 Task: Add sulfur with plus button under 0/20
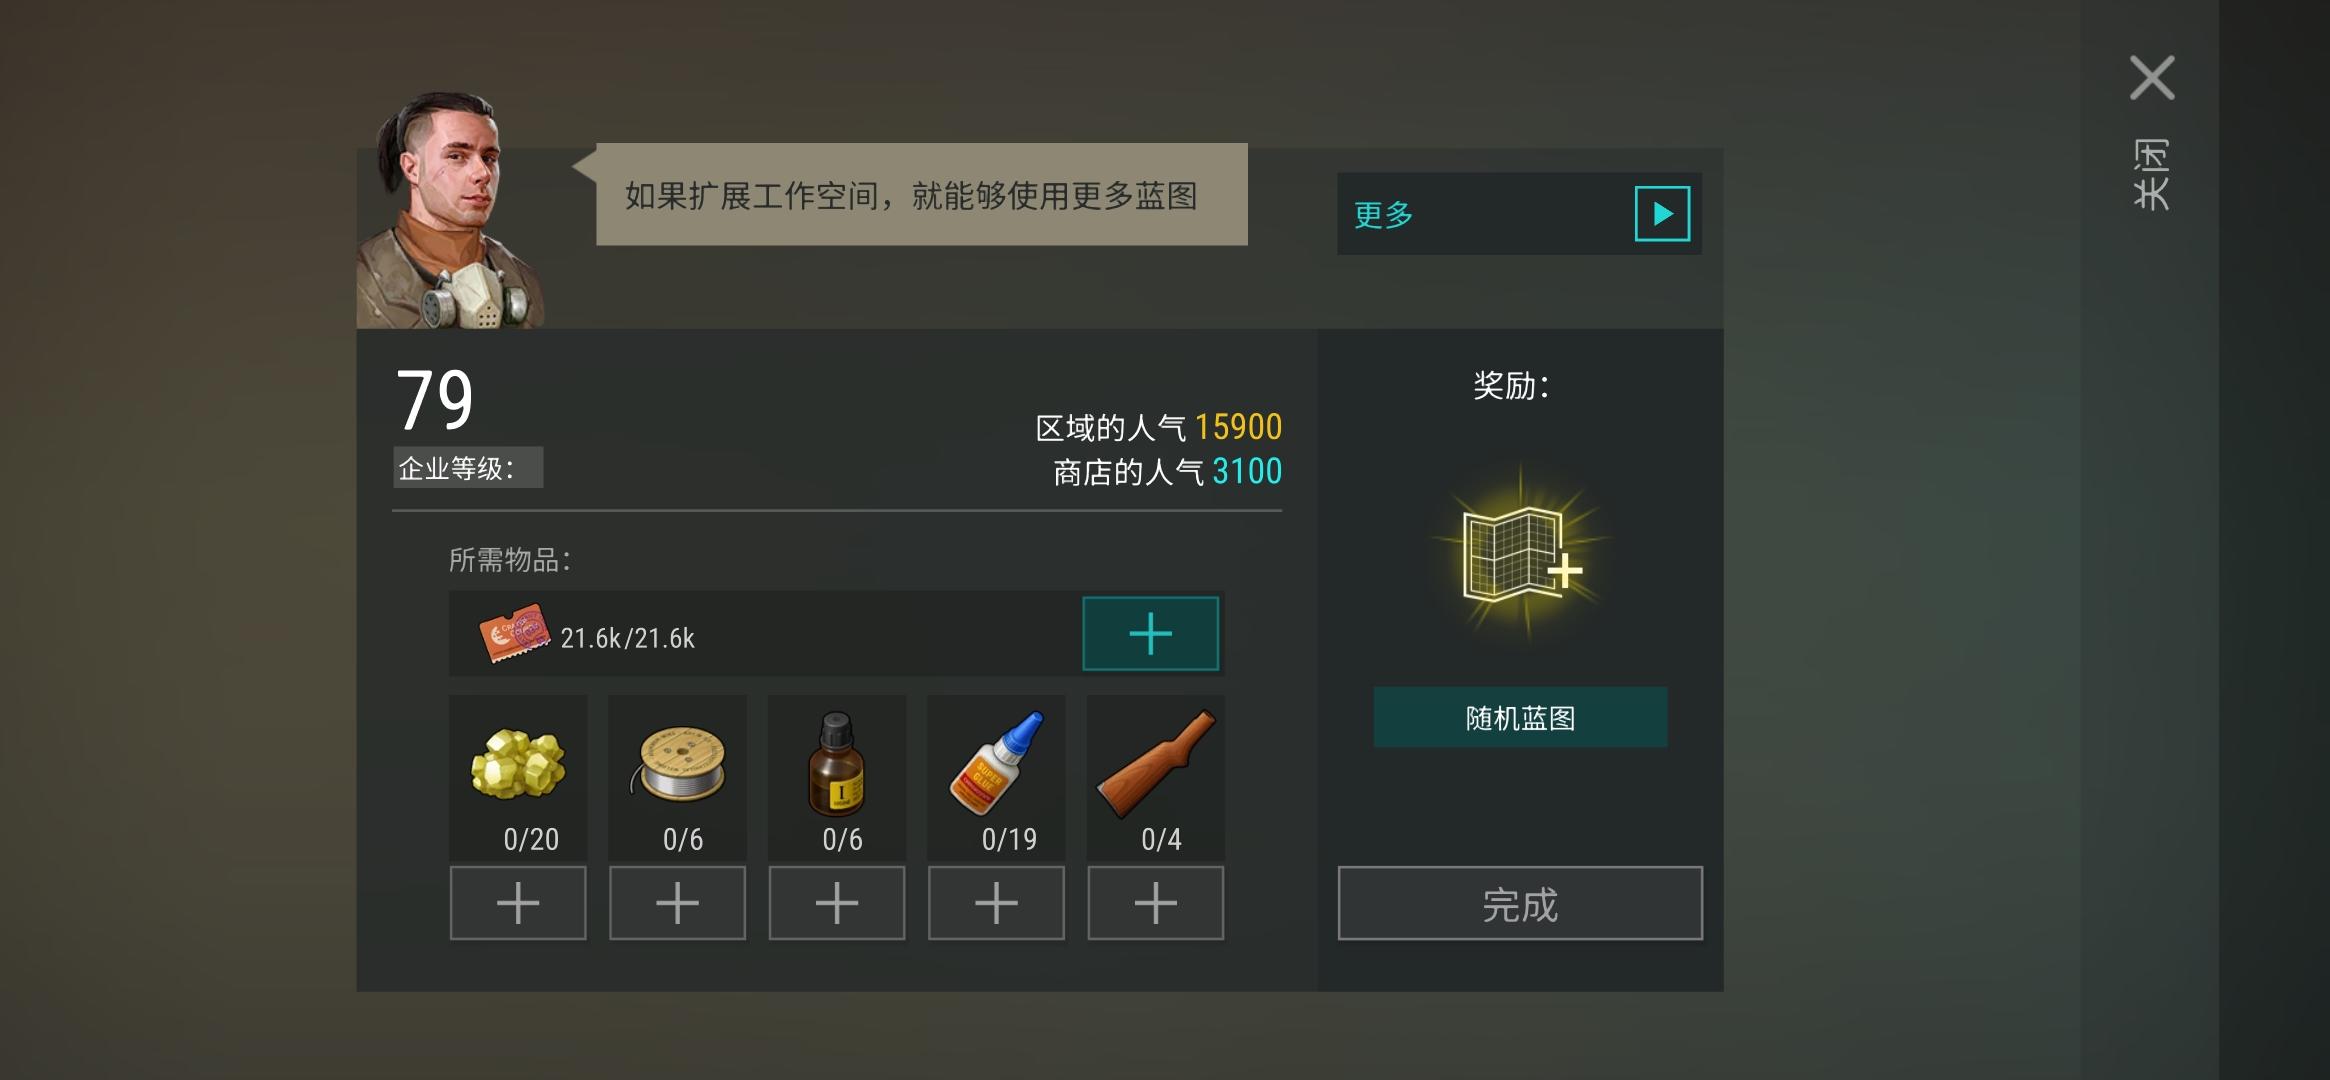(x=518, y=903)
